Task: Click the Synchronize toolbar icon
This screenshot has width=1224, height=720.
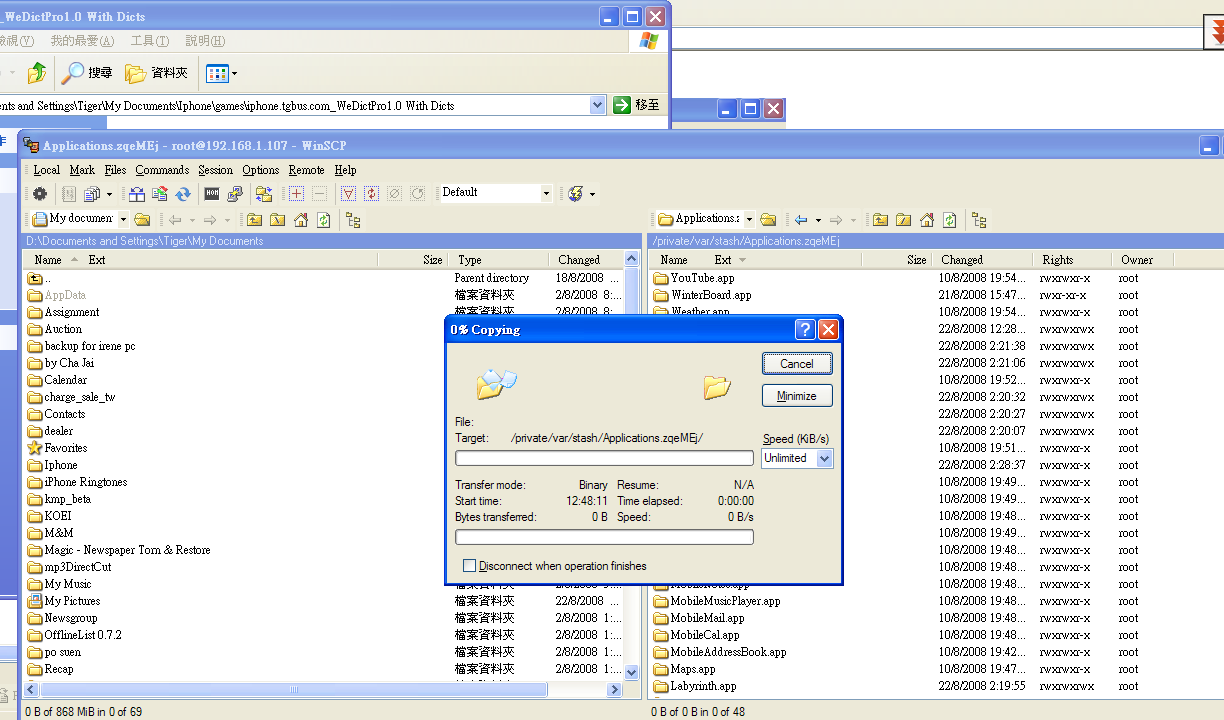Action: [183, 194]
